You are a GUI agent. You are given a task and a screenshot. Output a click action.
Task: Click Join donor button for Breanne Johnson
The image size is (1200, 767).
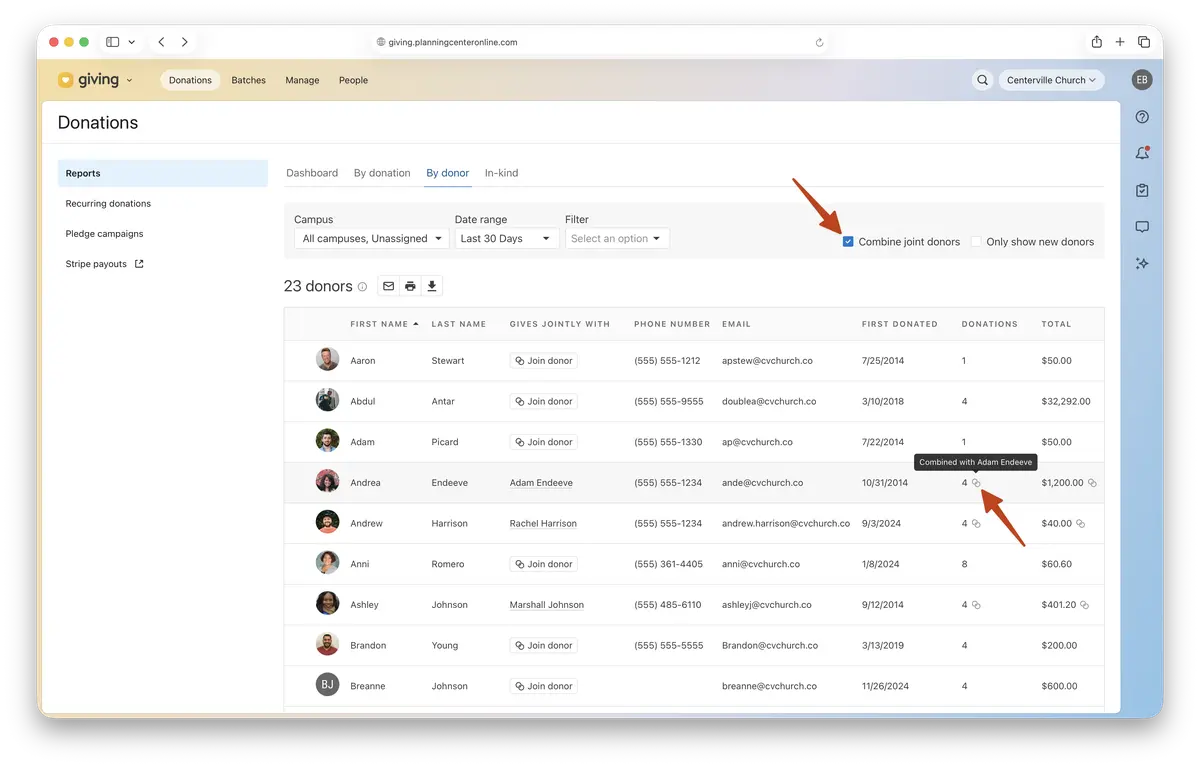[x=544, y=686]
